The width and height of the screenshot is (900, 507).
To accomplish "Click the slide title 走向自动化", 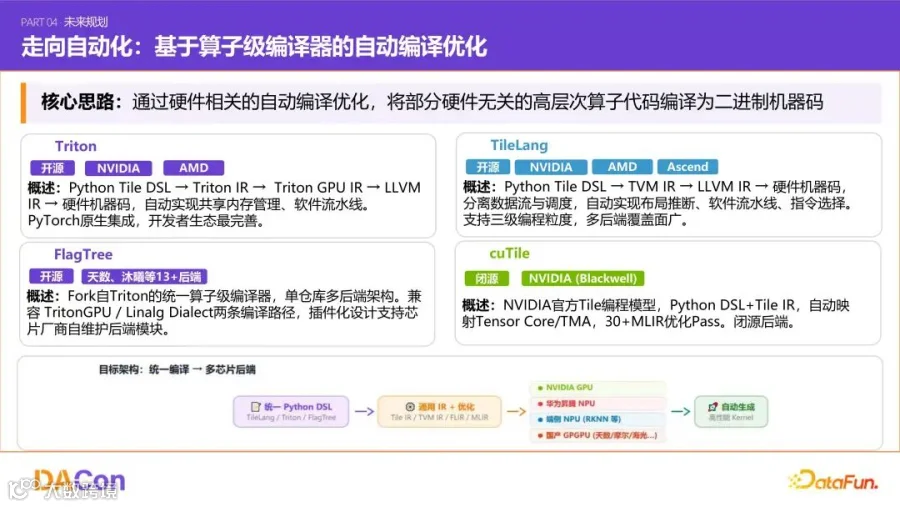I will point(254,47).
